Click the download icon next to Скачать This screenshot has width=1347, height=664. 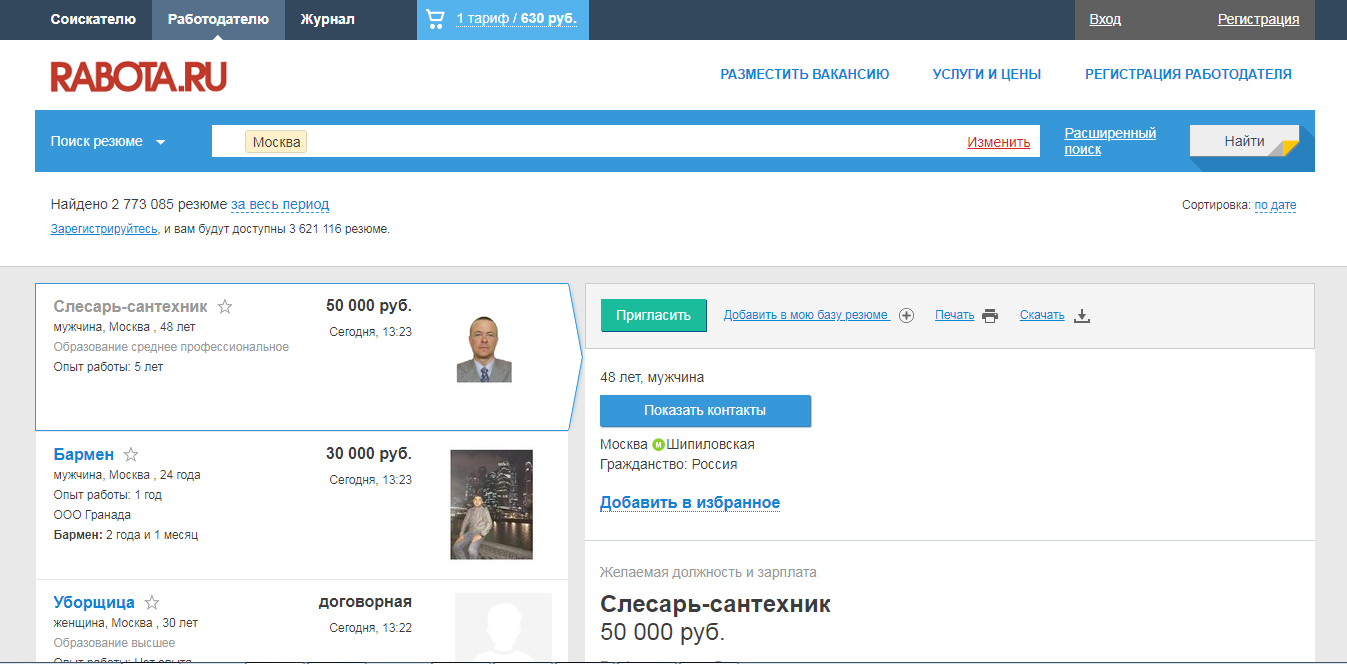point(1082,315)
